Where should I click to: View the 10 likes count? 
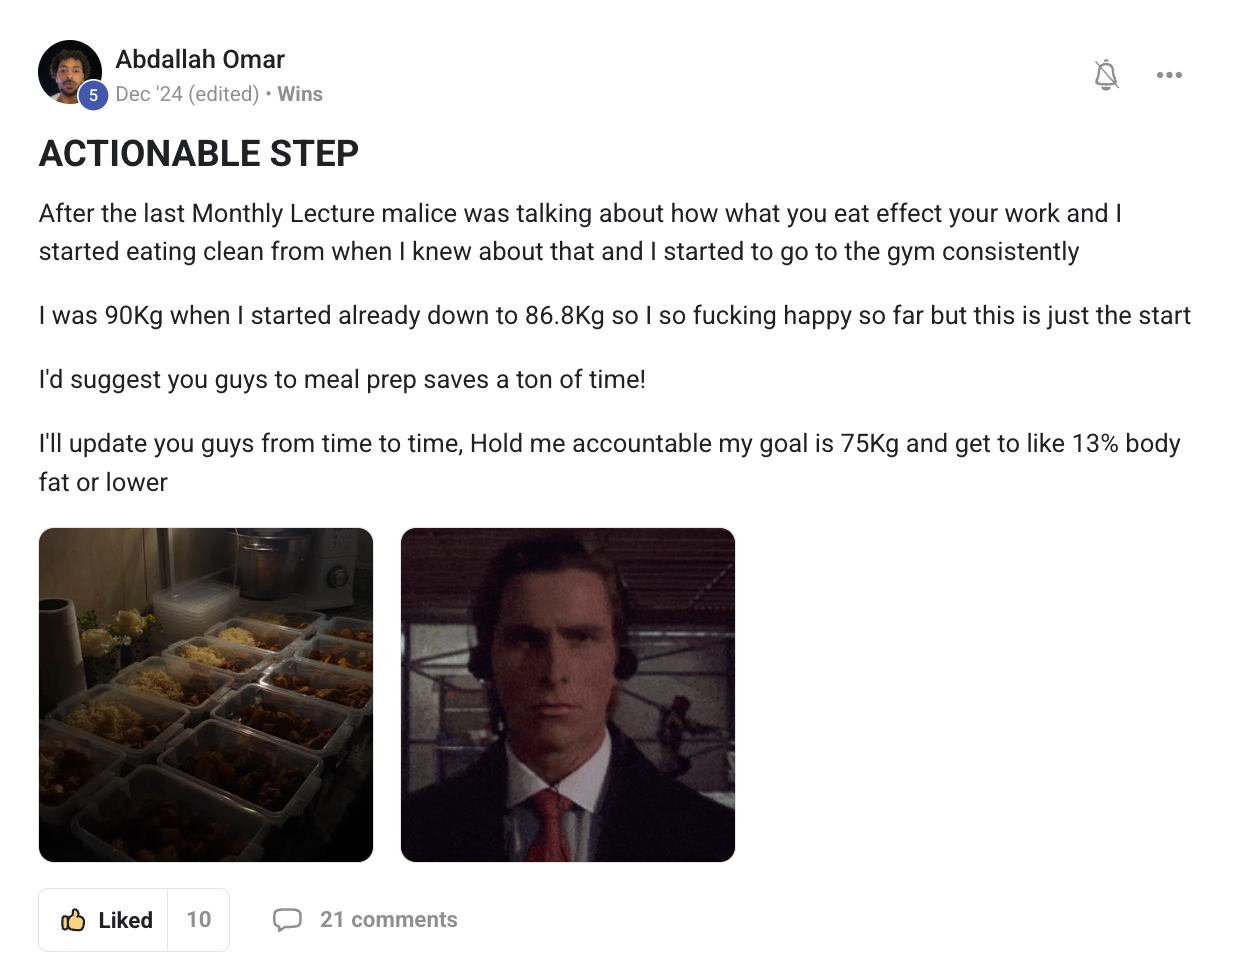coord(199,920)
